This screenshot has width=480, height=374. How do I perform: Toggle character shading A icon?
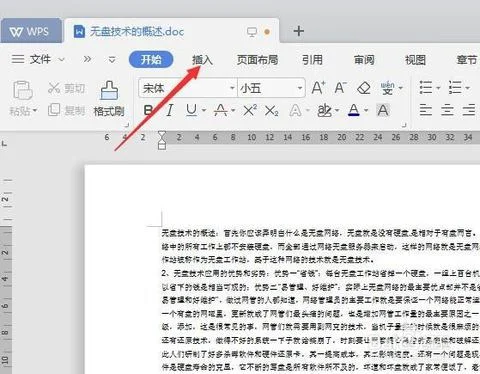click(x=383, y=110)
